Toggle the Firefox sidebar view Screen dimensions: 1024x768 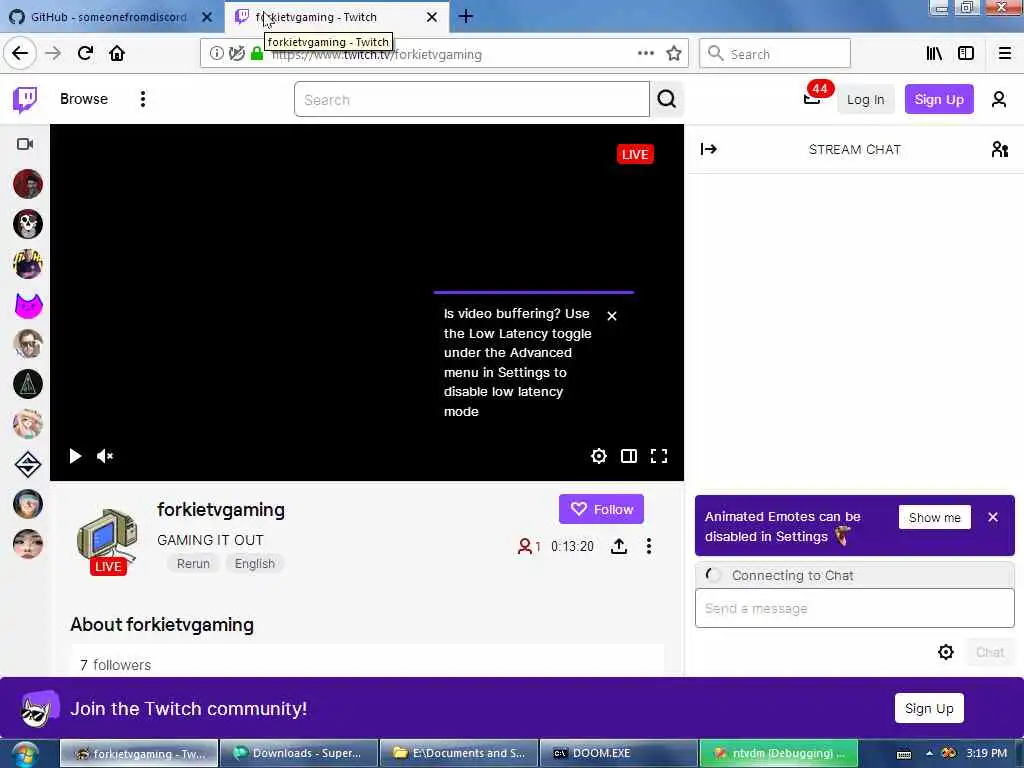click(x=966, y=54)
